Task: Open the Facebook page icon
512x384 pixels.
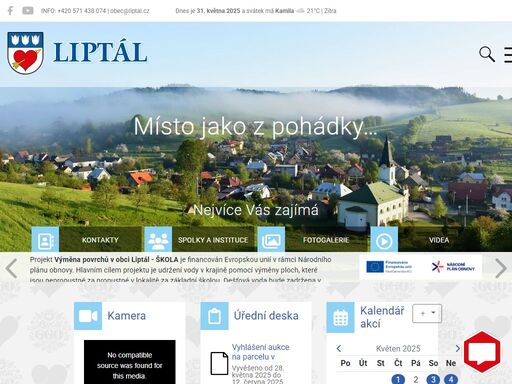Action: (x=10, y=11)
